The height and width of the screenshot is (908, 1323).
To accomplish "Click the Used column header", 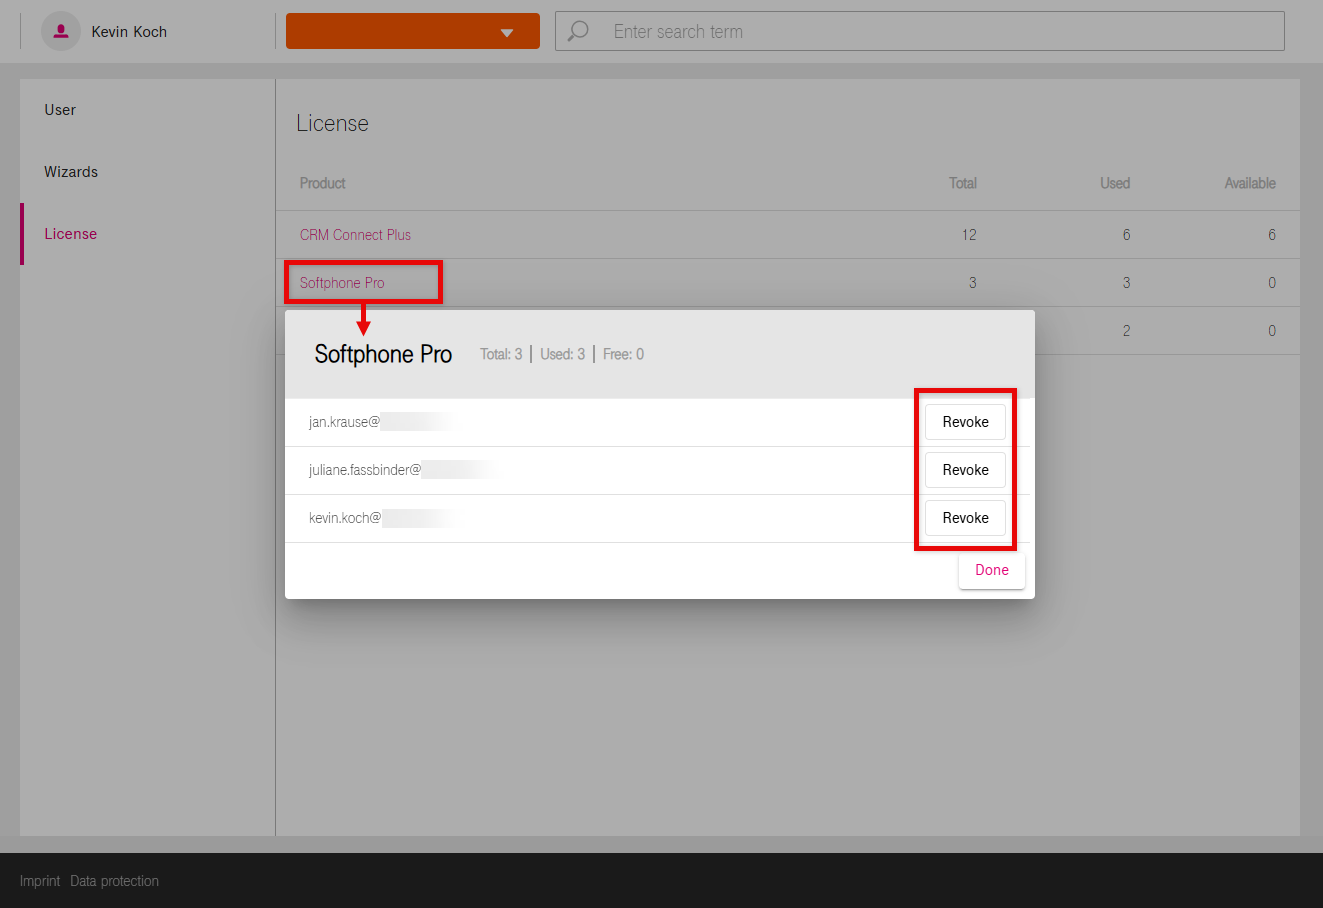I will (x=1114, y=183).
